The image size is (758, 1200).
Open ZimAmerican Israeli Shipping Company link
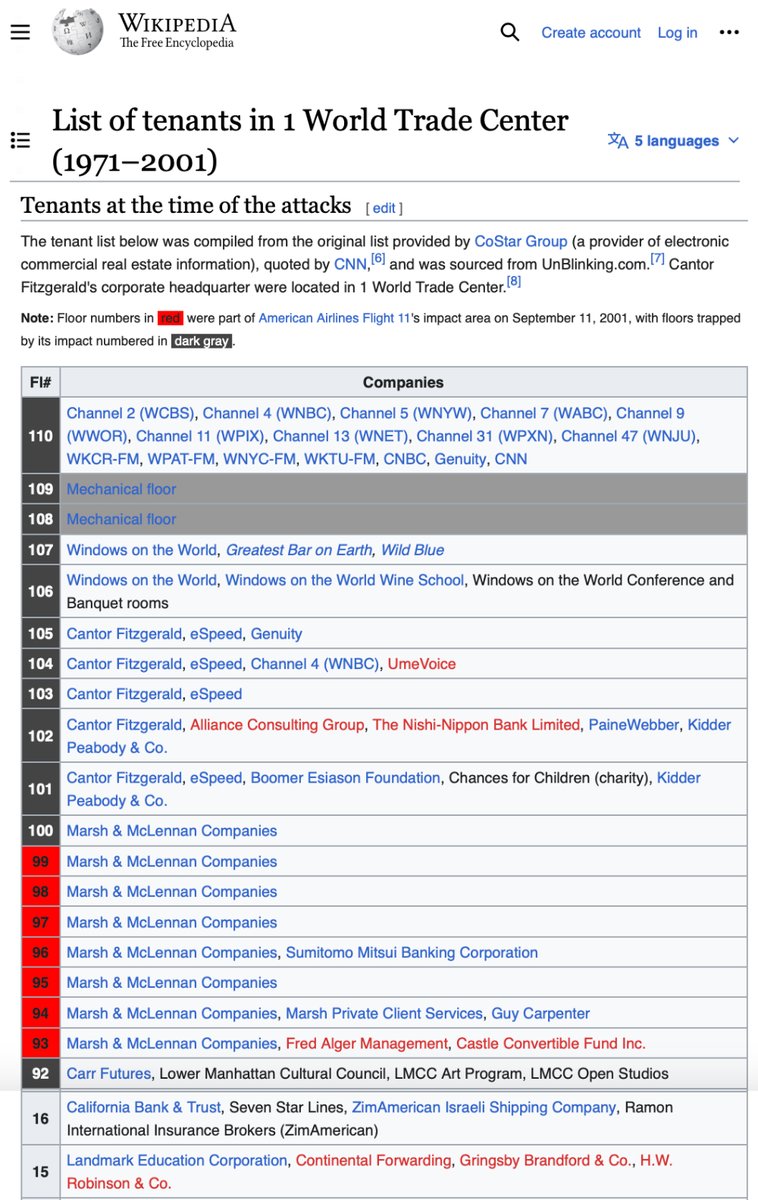tap(484, 1108)
